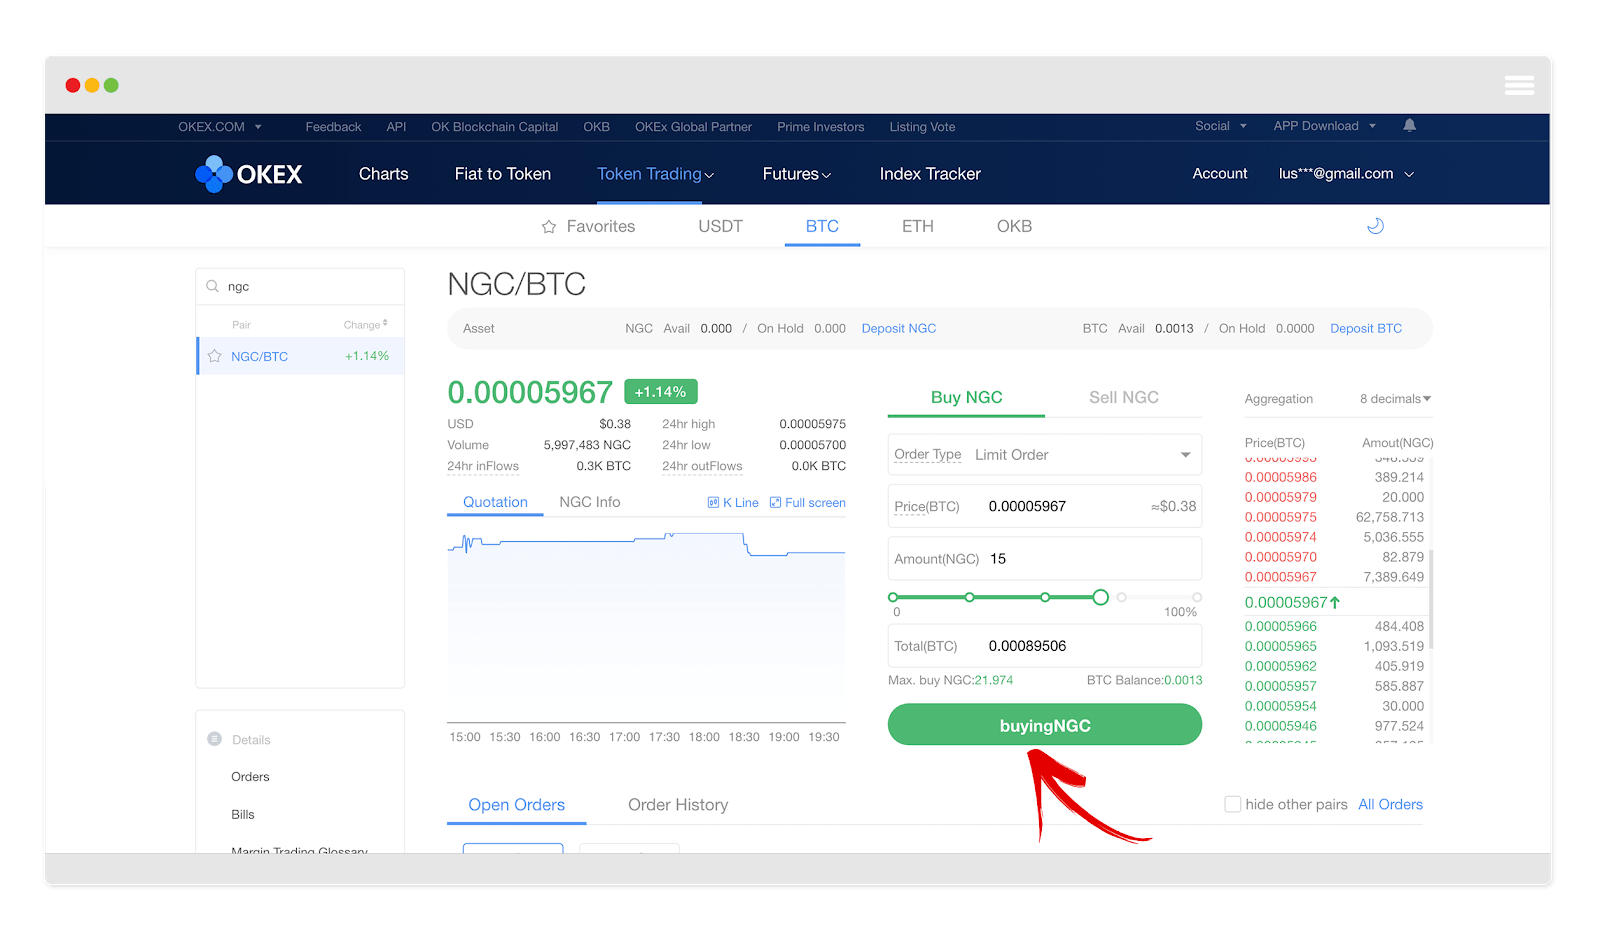This screenshot has width=1600, height=943.
Task: Click the search magnifier icon
Action: (212, 286)
